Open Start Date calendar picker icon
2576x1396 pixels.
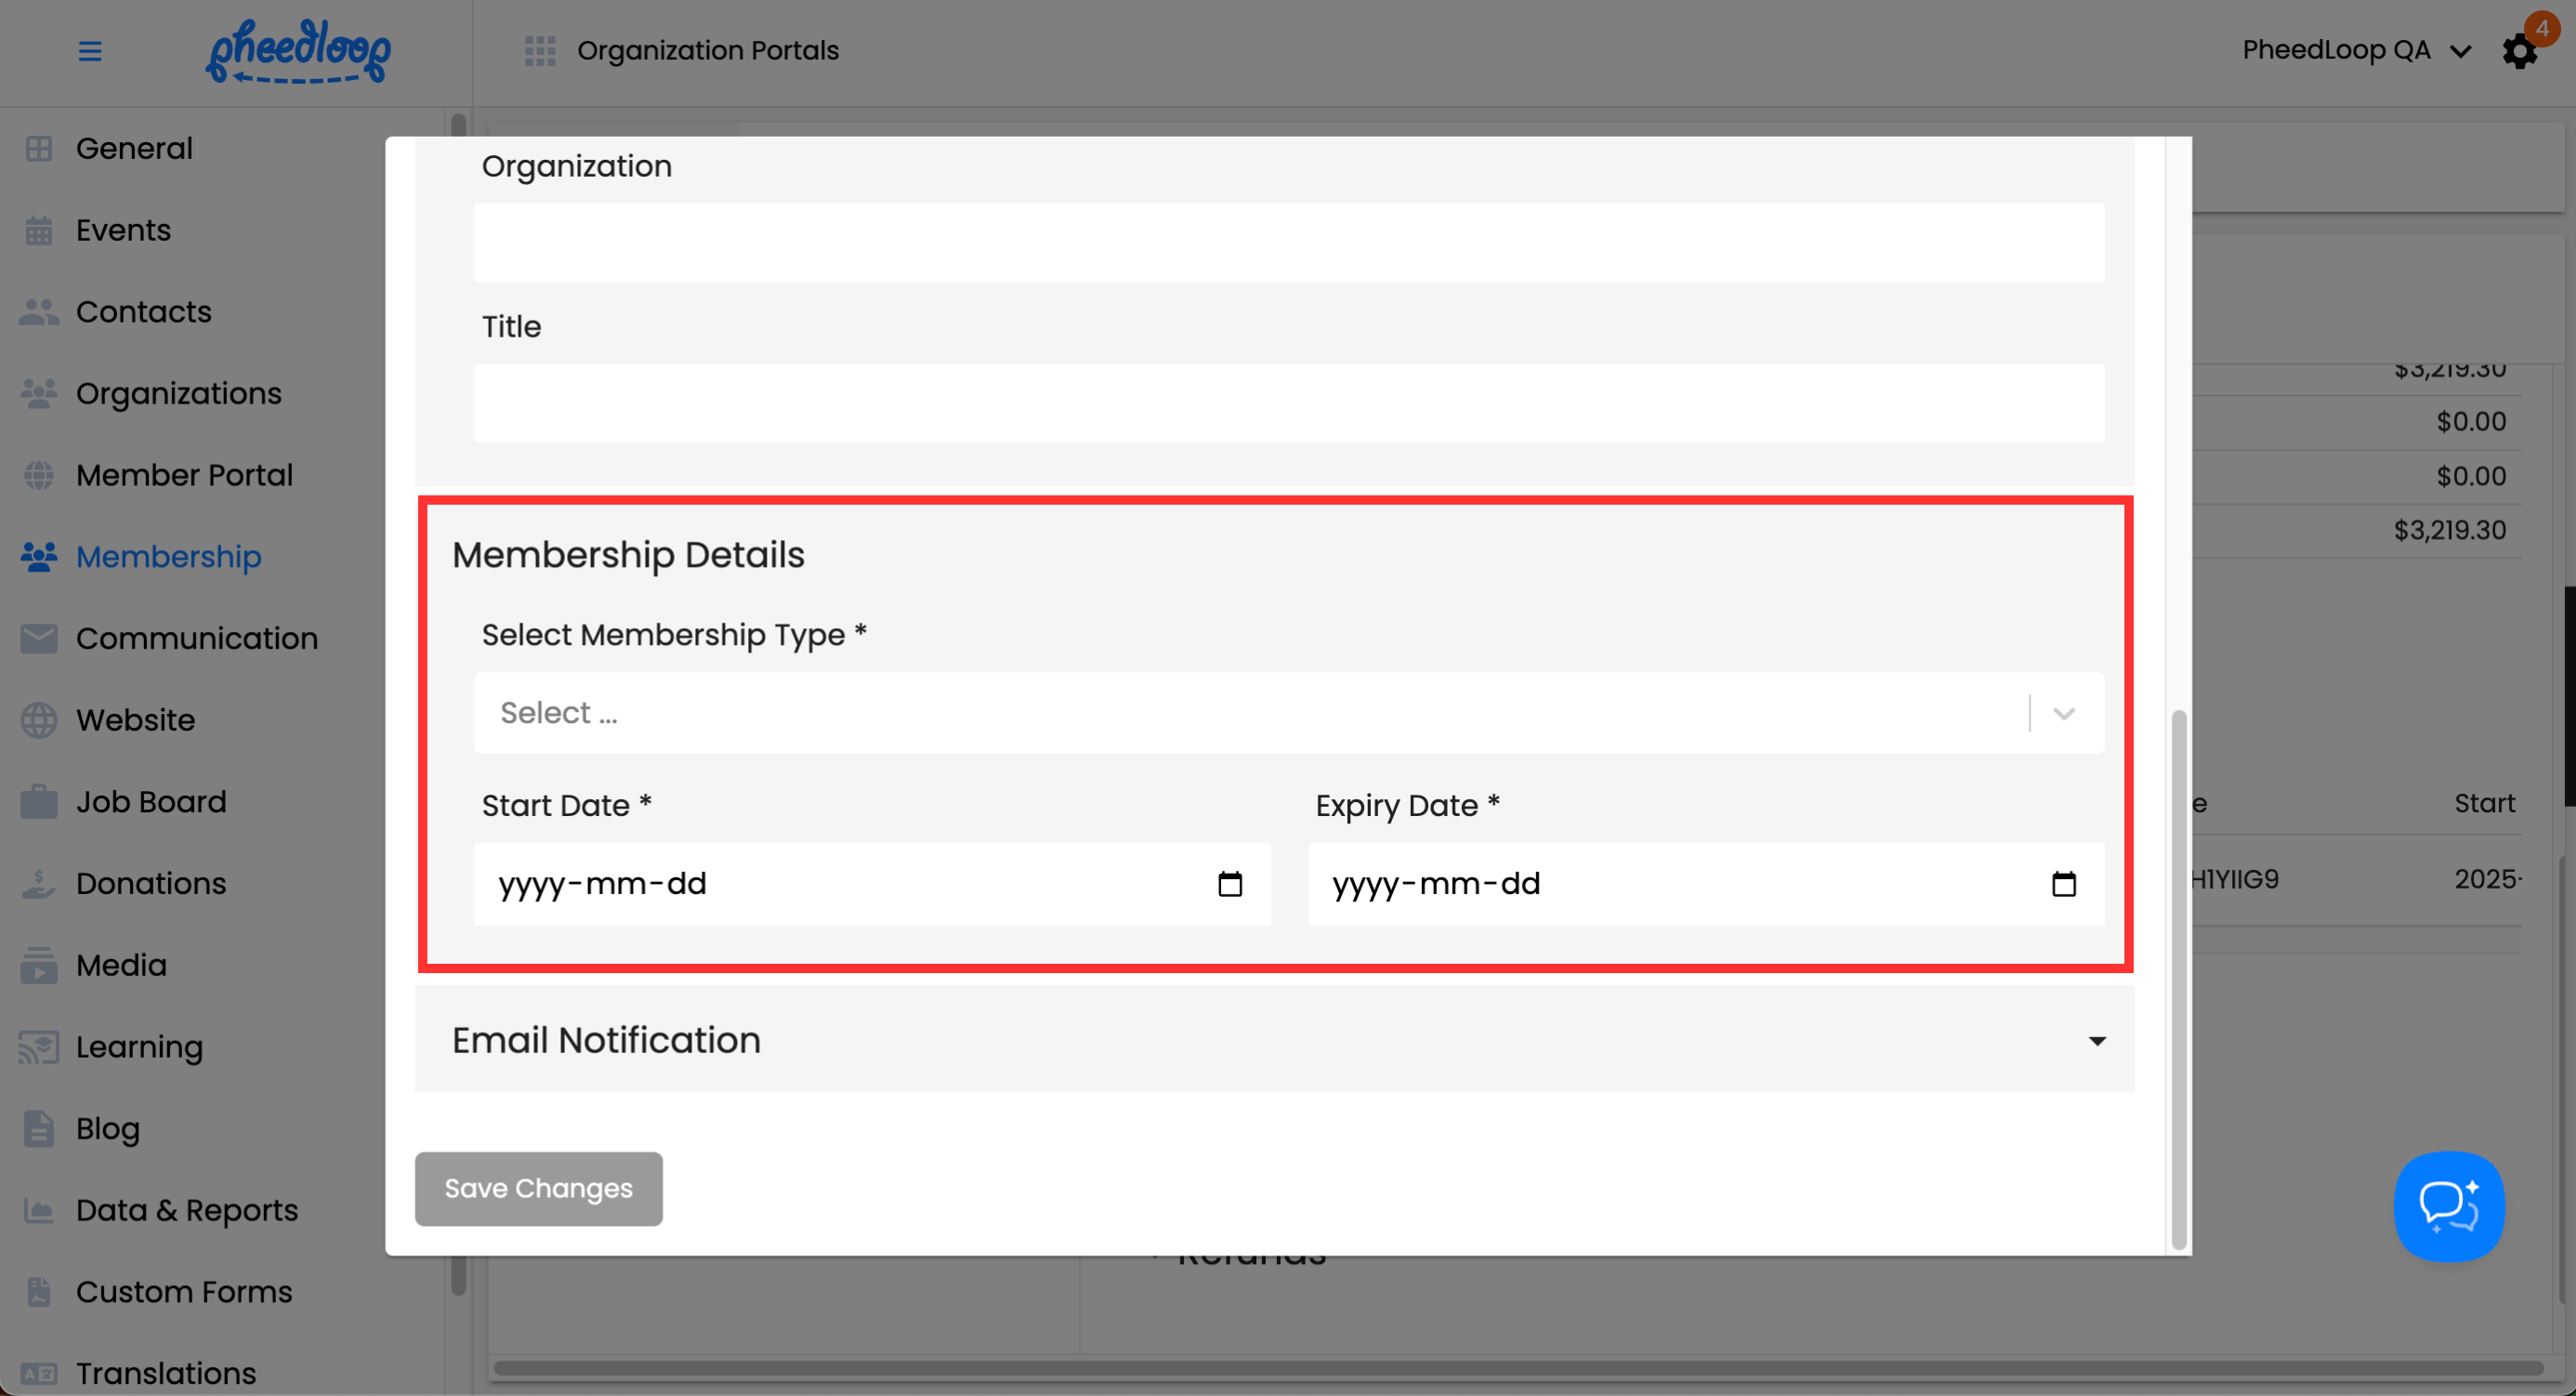[1230, 884]
